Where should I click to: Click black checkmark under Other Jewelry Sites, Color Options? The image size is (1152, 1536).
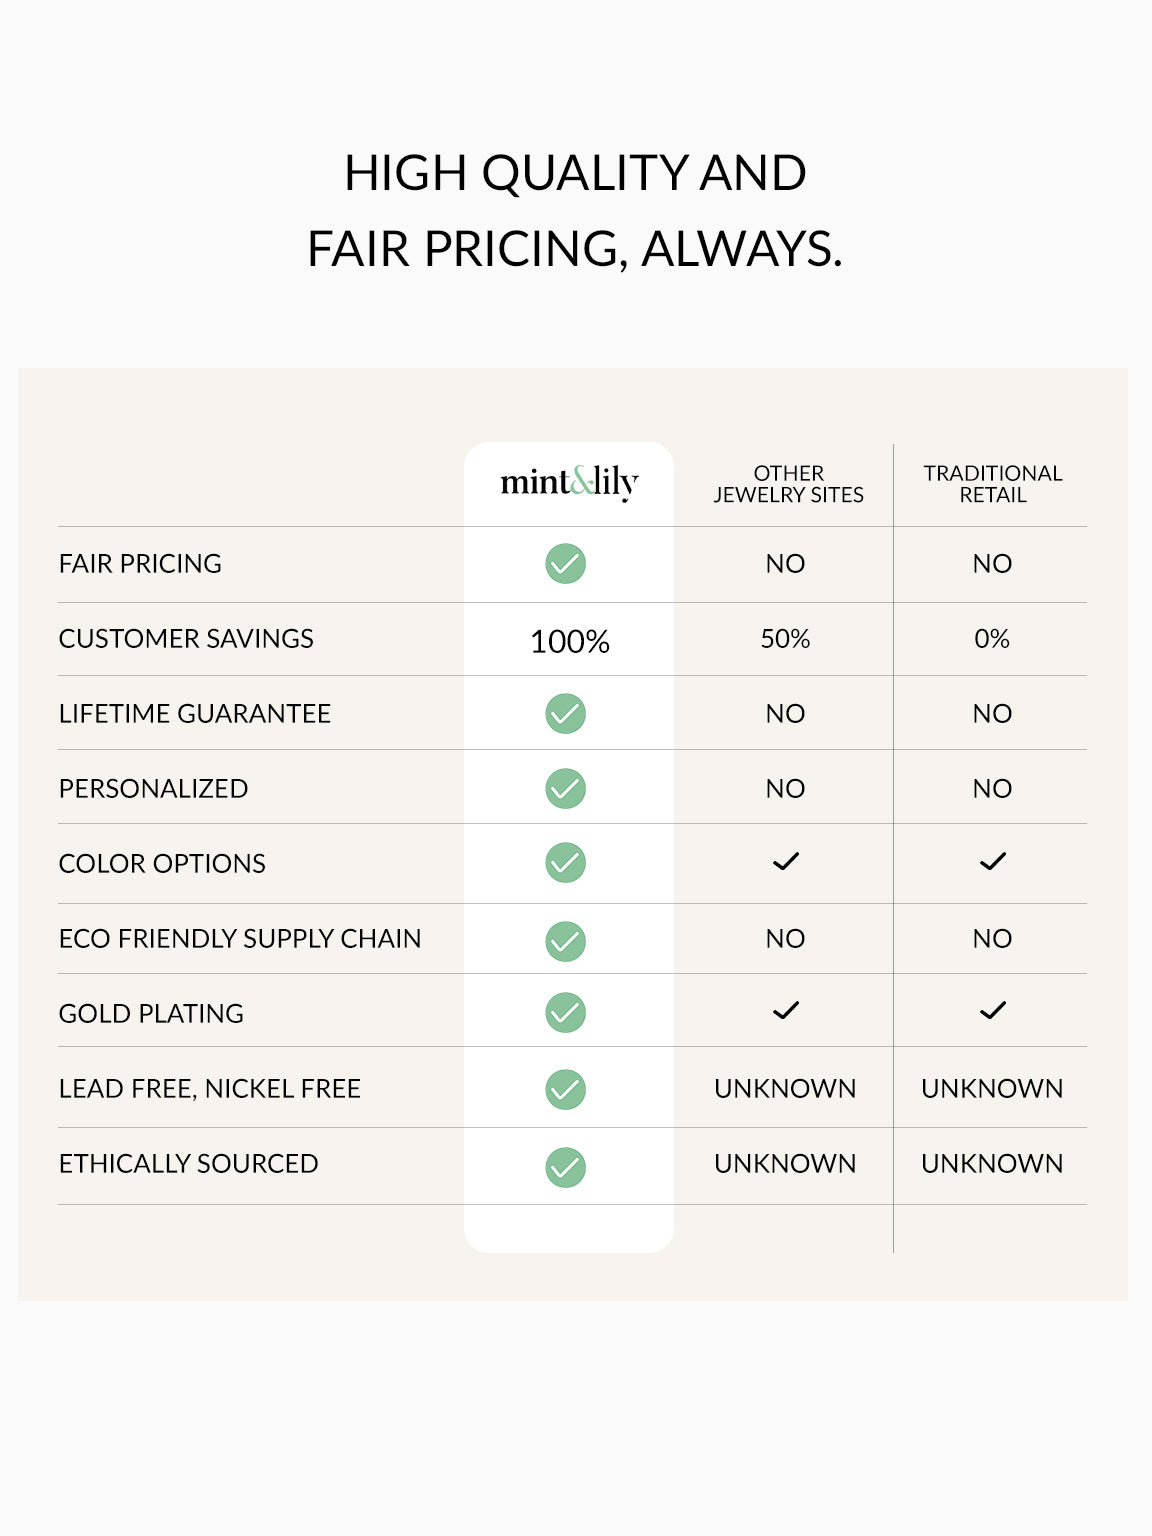click(x=786, y=861)
